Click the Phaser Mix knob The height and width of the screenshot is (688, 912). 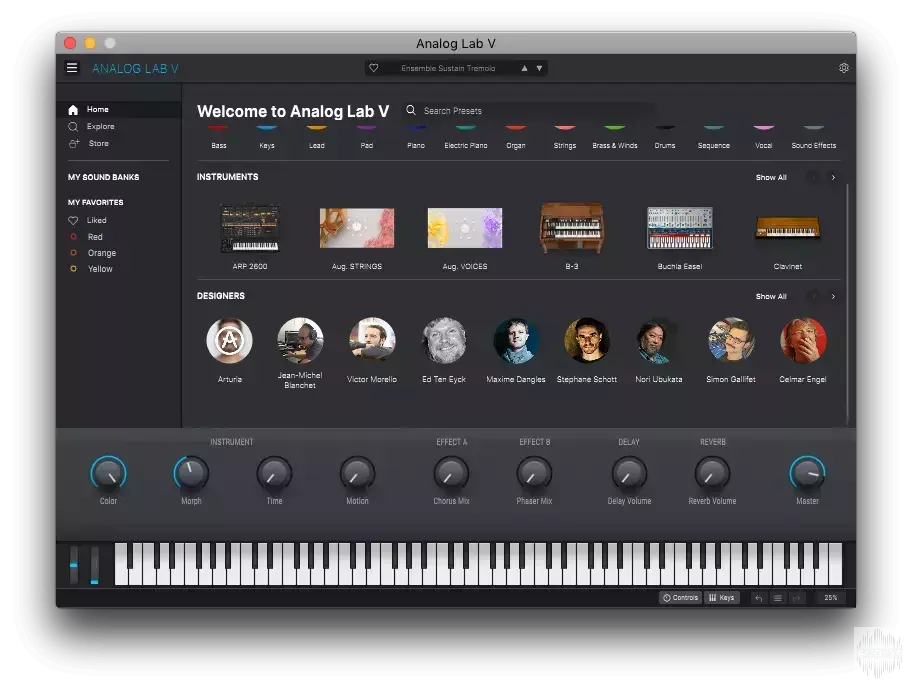pyautogui.click(x=534, y=474)
